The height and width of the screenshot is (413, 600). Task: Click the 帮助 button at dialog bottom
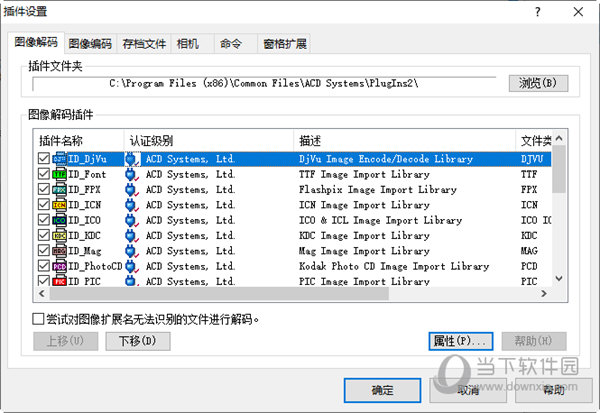pos(554,390)
